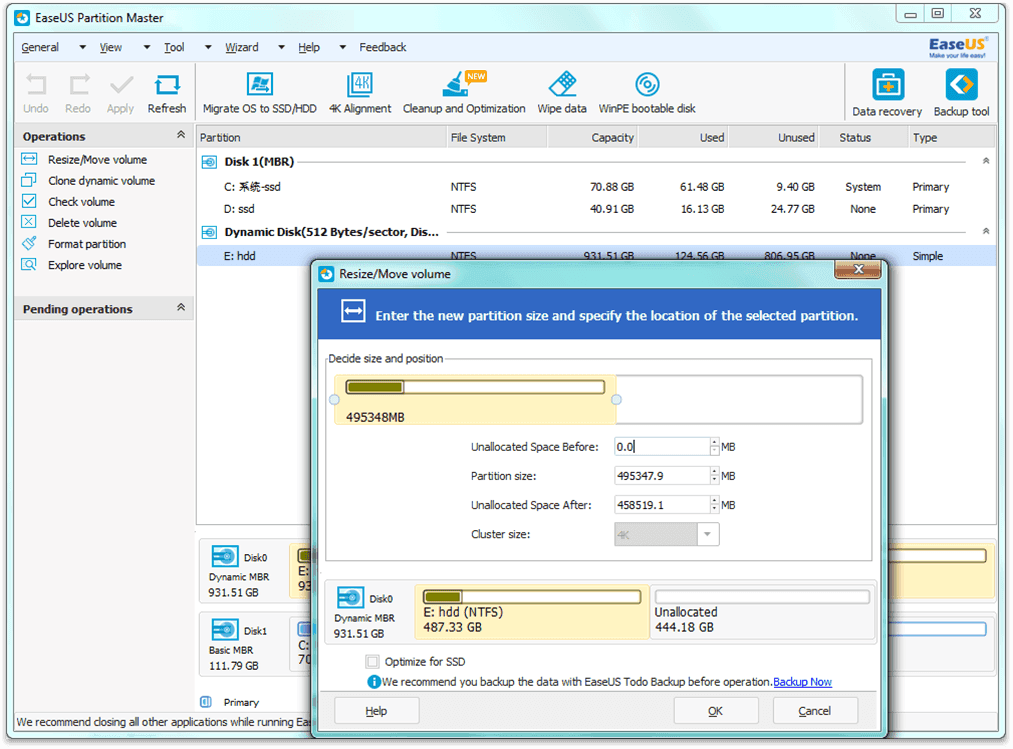
Task: Enable the Optimize for SSD checkbox
Action: point(372,662)
